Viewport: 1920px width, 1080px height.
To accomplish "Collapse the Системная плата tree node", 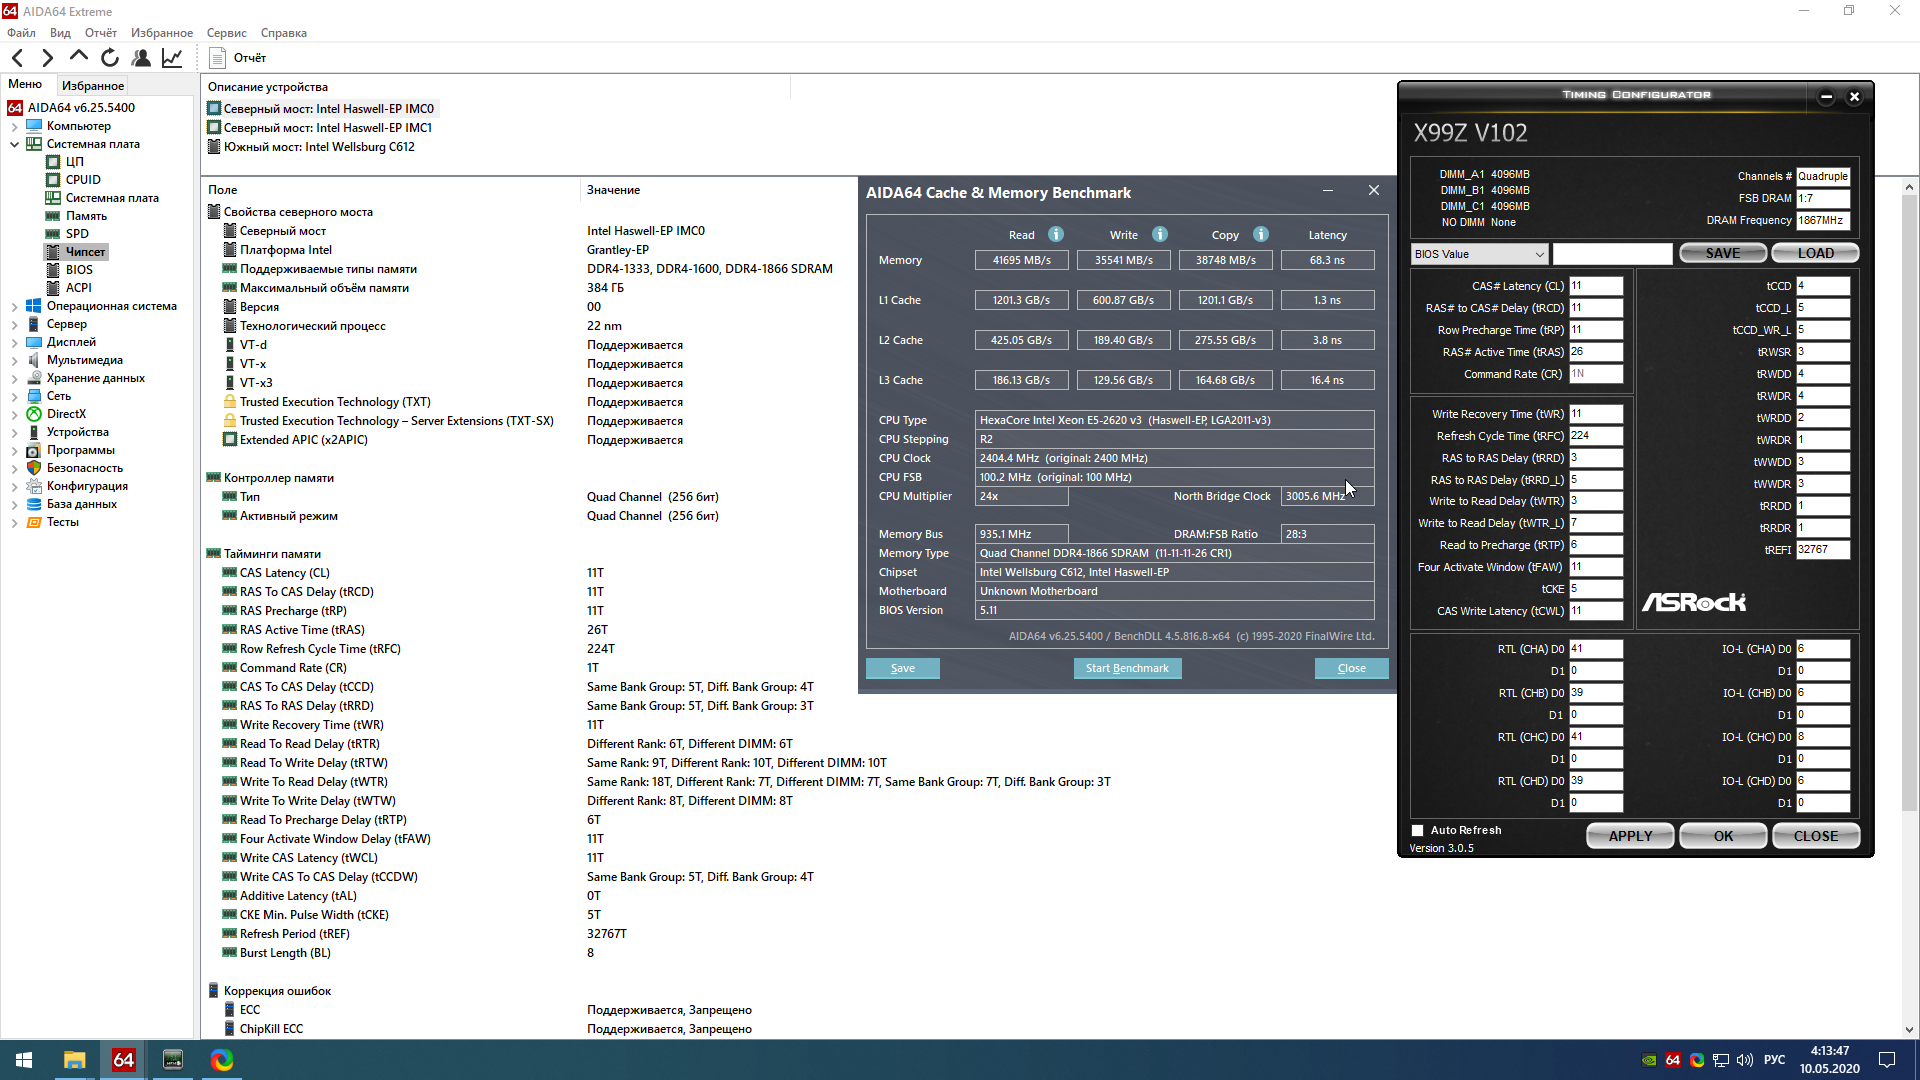I will 14,144.
